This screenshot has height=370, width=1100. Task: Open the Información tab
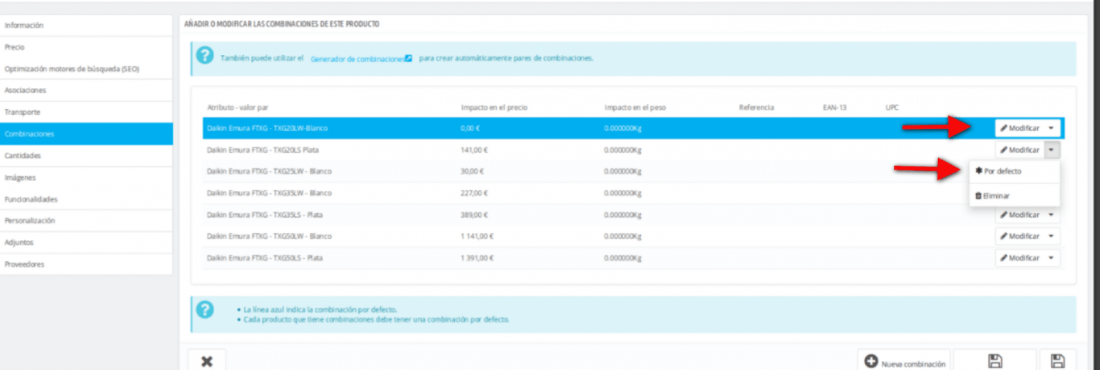tap(86, 25)
